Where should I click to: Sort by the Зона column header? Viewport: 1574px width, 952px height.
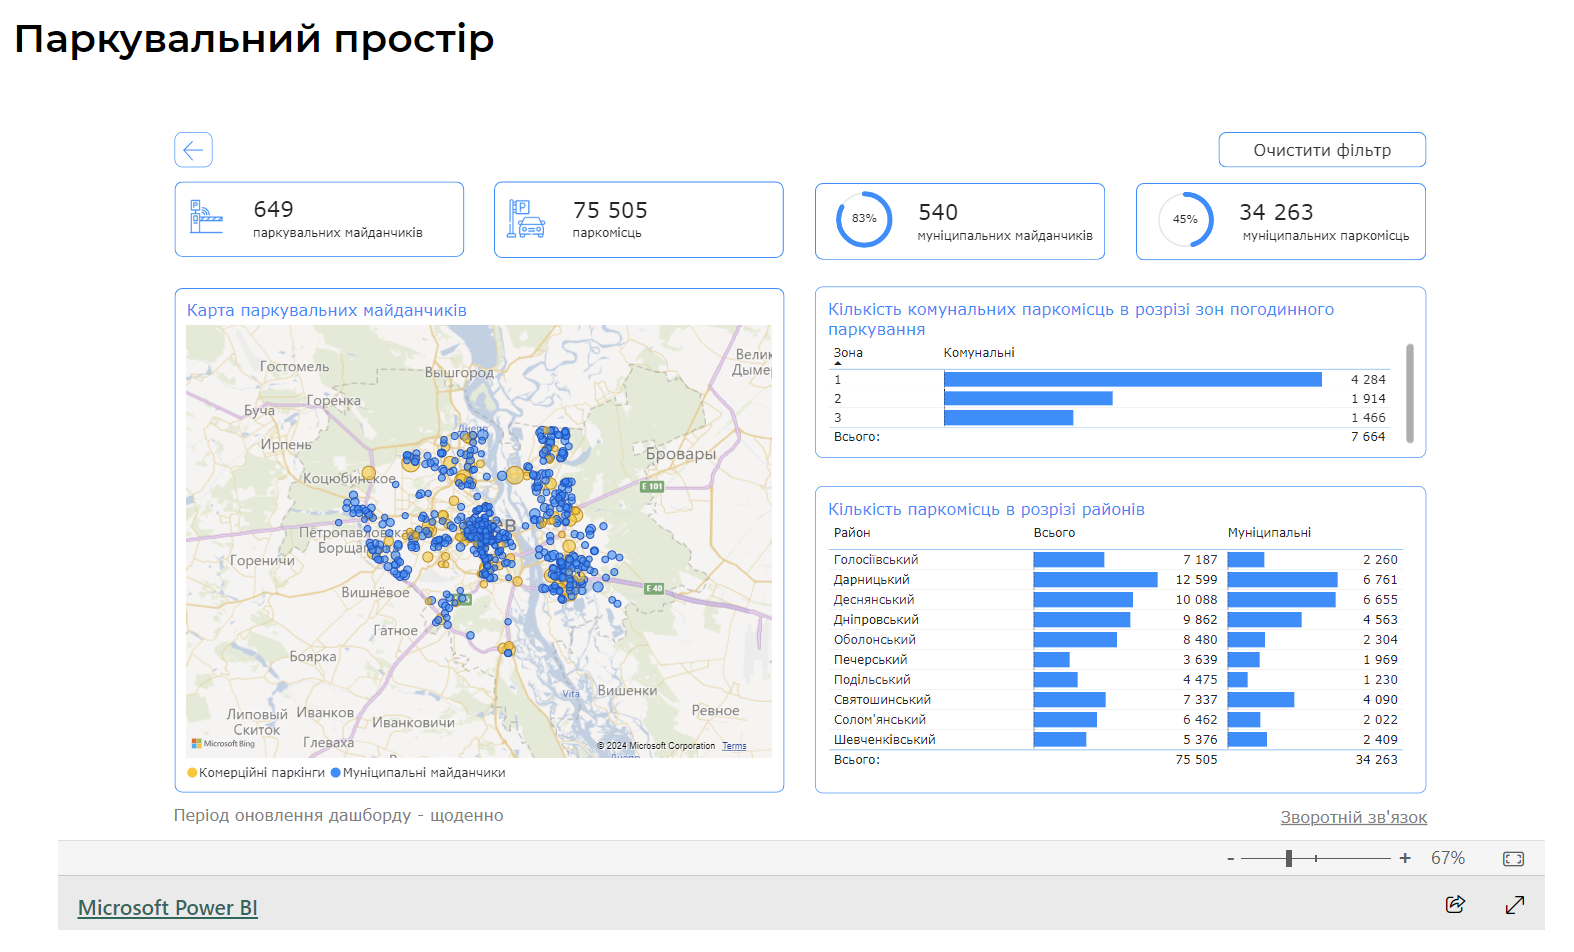coord(848,353)
